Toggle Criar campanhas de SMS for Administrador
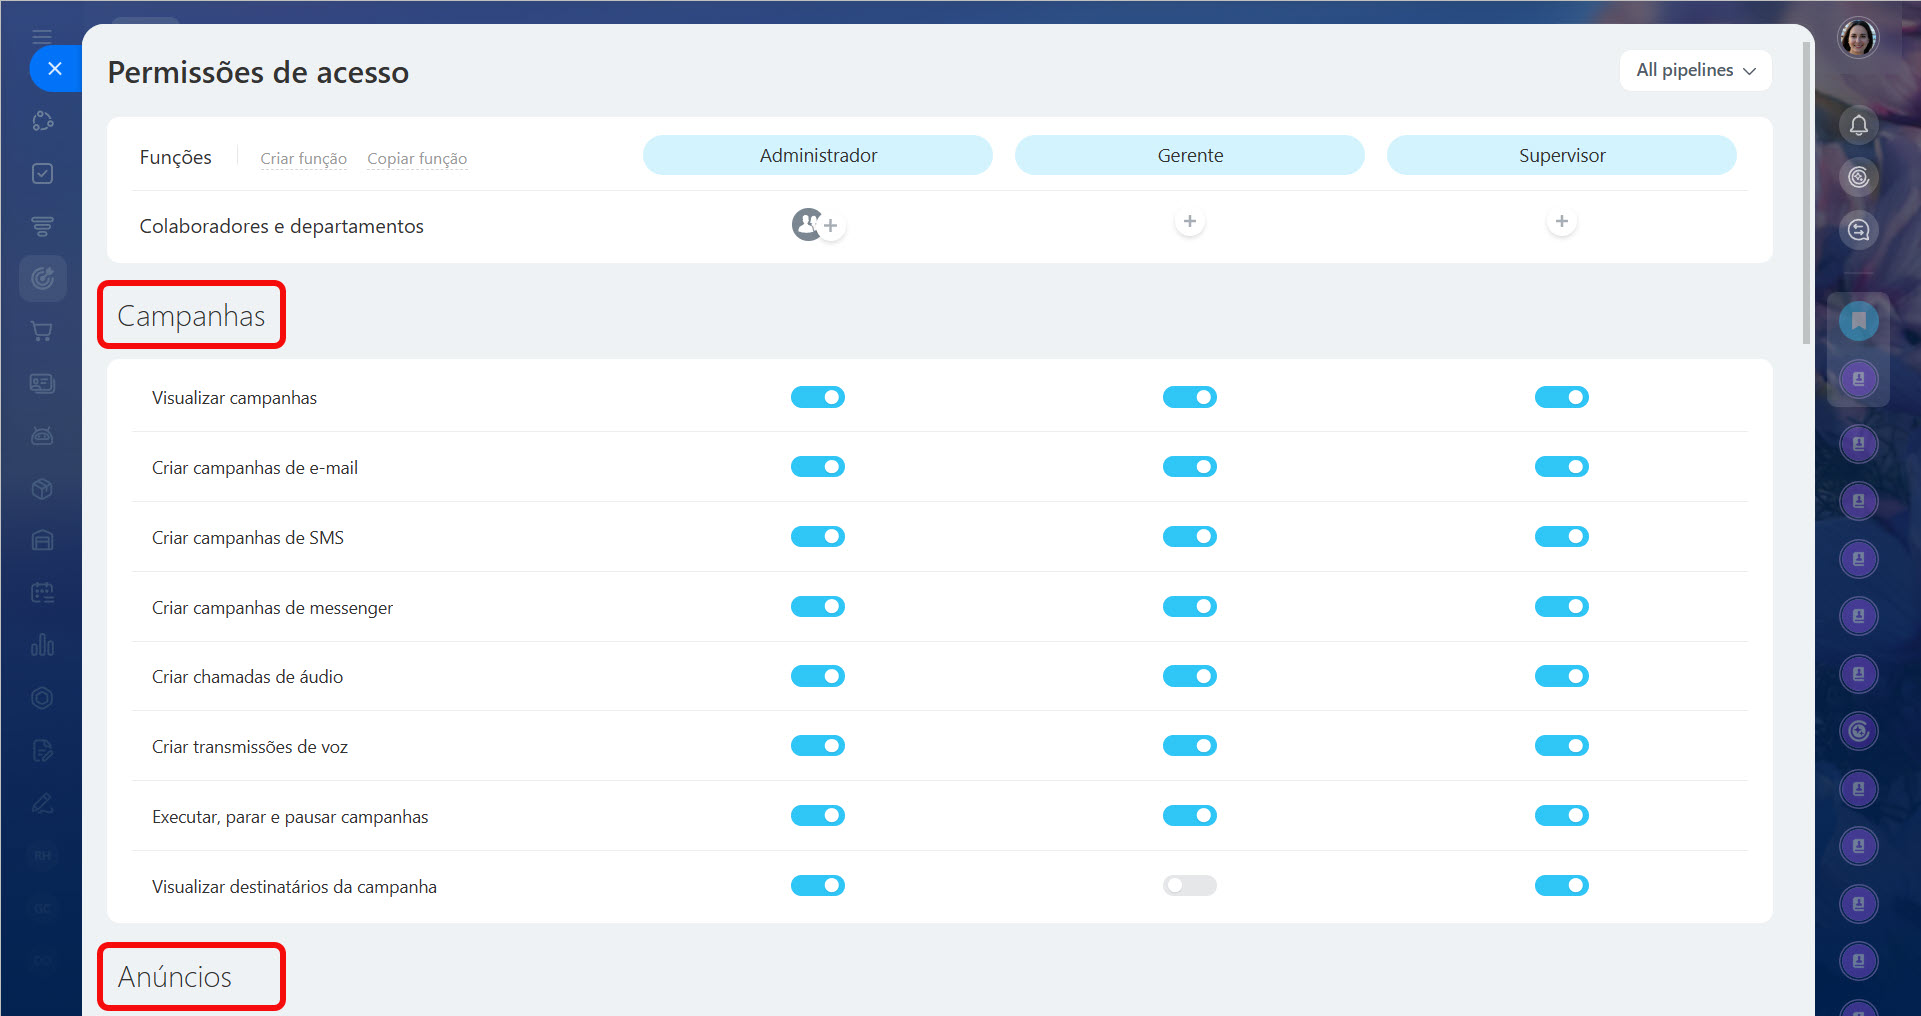Viewport: 1921px width, 1016px height. click(818, 536)
